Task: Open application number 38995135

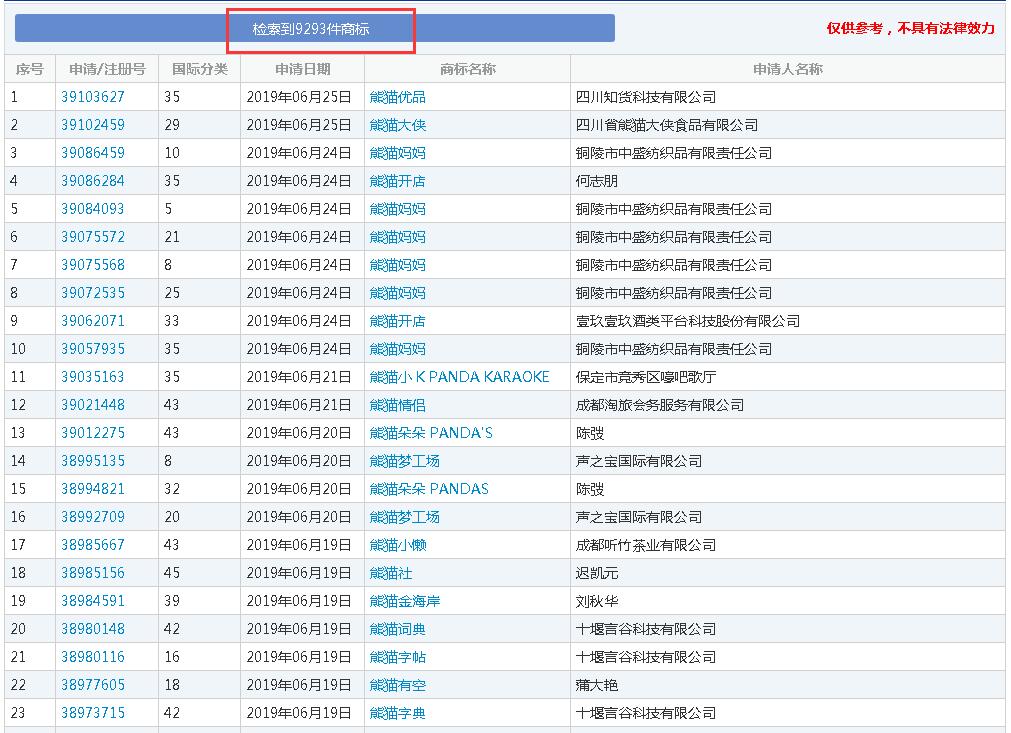Action: [93, 461]
